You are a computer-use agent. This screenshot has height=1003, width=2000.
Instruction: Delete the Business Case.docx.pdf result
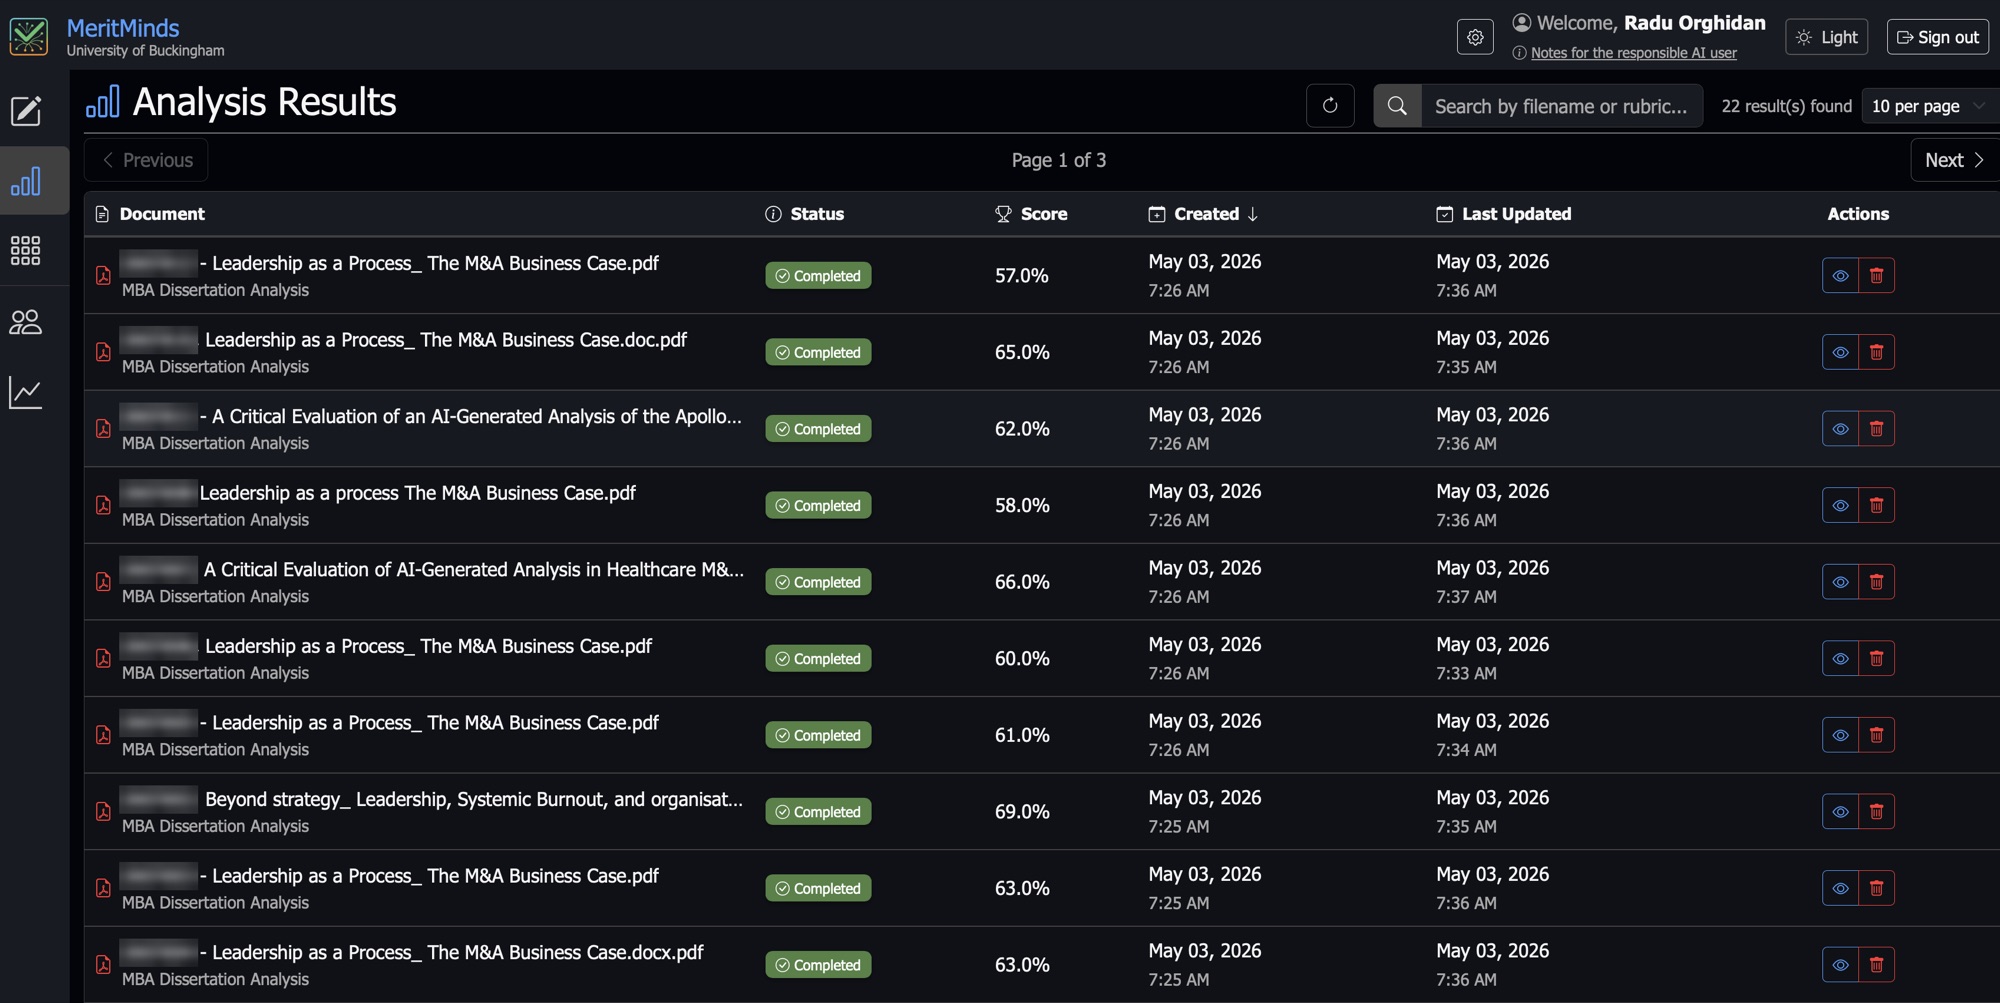(1876, 965)
